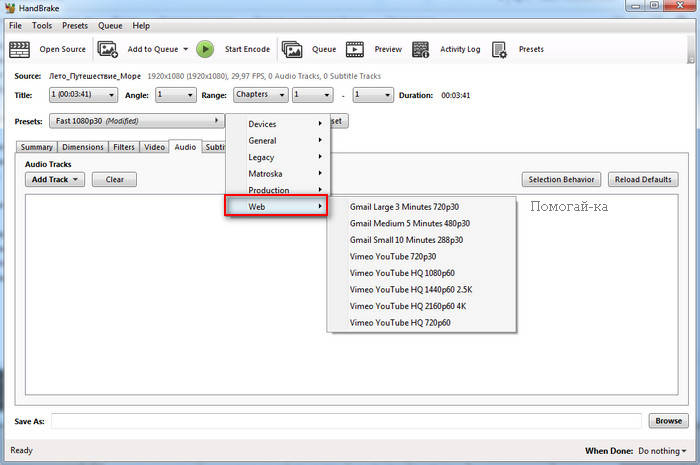The image size is (700, 465).
Task: Open the Angle dropdown
Action: click(x=176, y=95)
